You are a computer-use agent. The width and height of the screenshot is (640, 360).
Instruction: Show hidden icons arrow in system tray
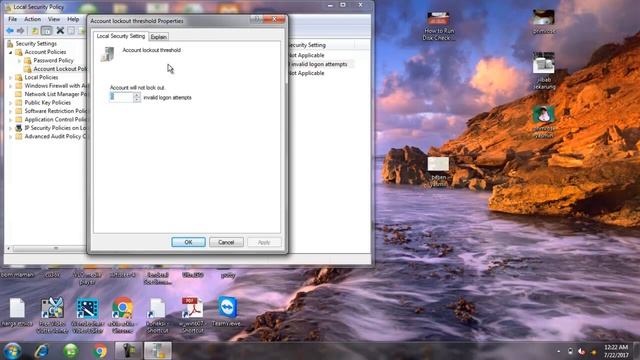pos(559,351)
